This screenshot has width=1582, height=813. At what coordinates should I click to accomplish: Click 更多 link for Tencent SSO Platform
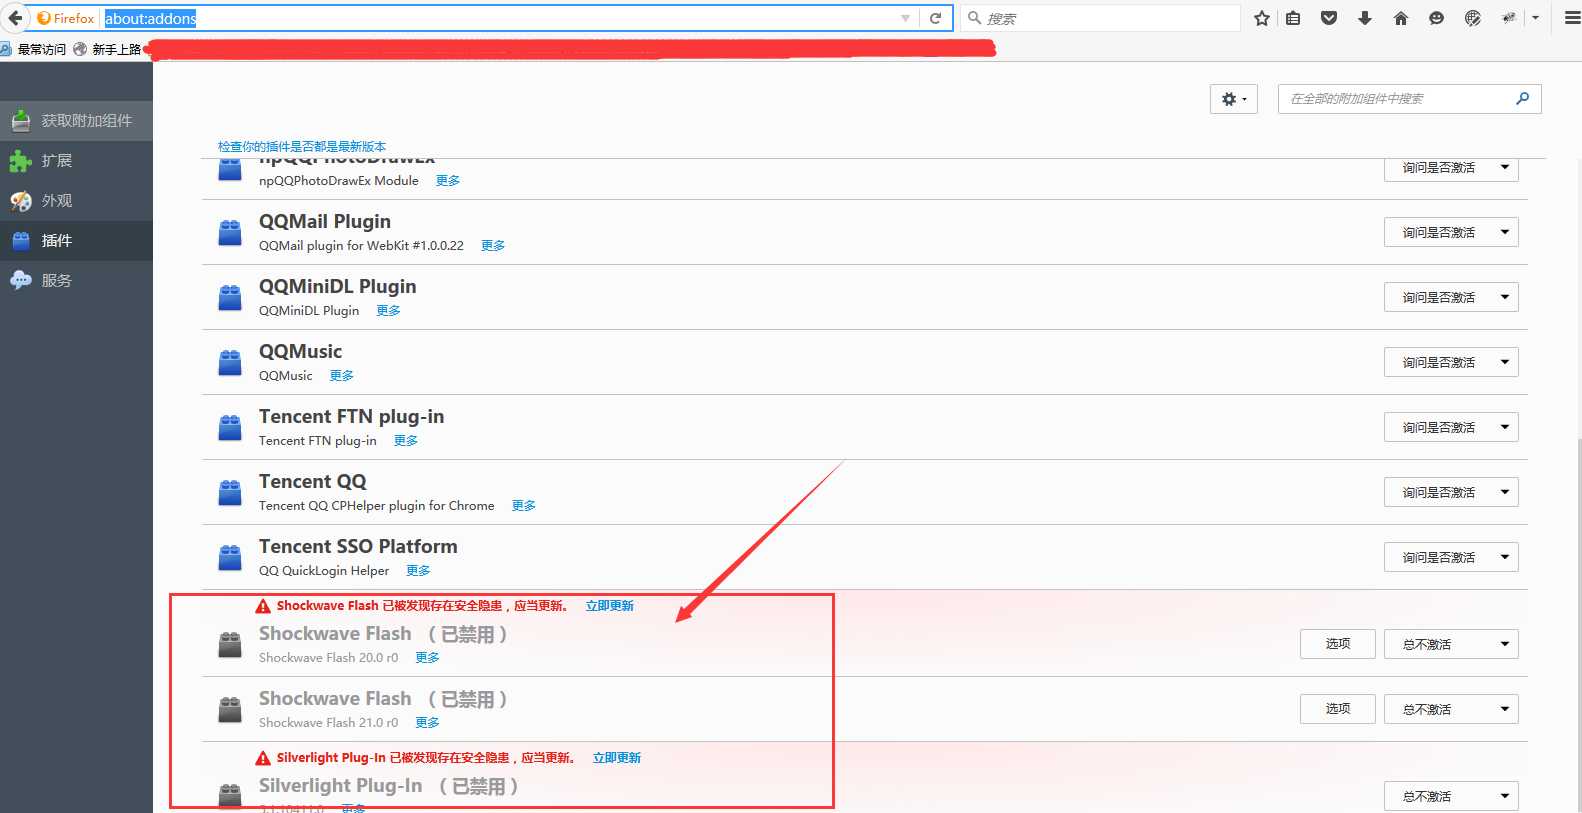tap(418, 571)
